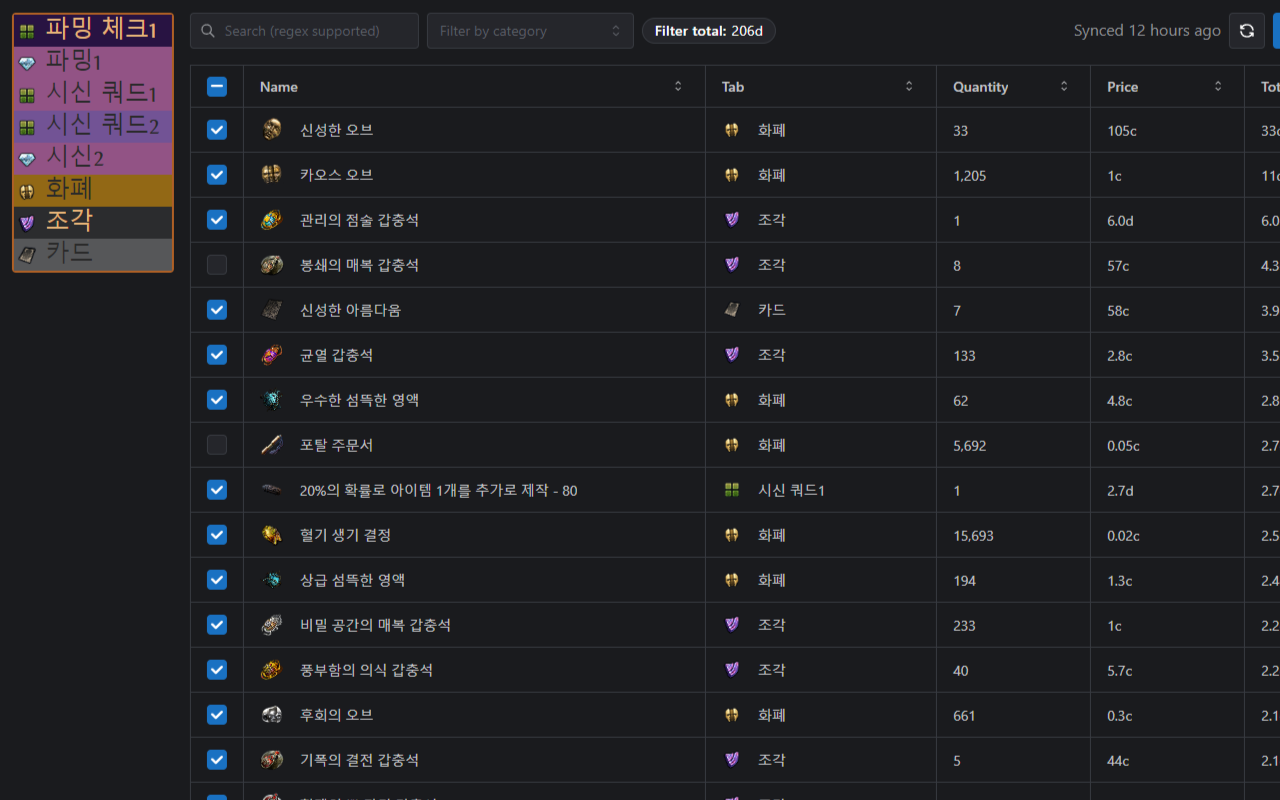Toggle the select-all header checkbox

tap(217, 87)
